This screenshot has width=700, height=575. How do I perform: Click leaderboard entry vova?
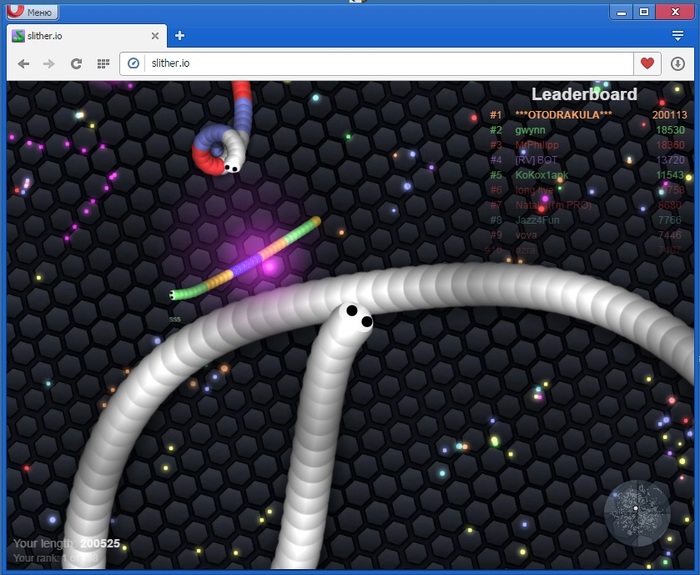(526, 235)
